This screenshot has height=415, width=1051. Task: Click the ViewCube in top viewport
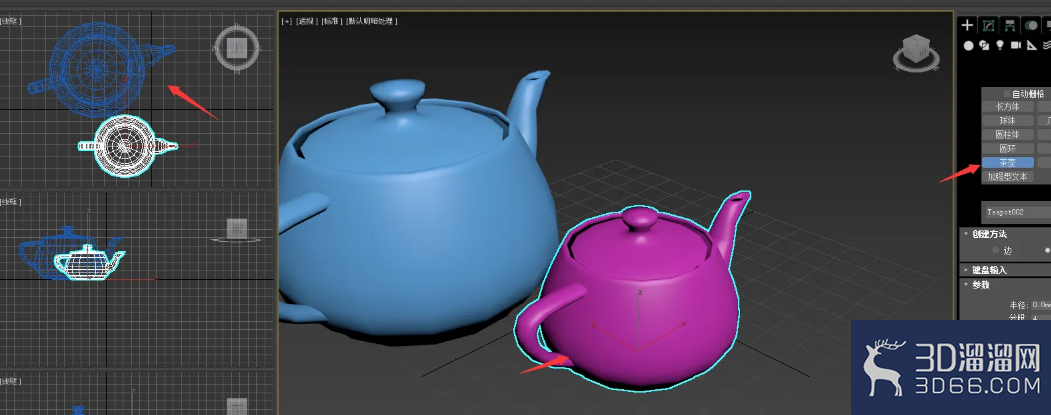click(236, 48)
